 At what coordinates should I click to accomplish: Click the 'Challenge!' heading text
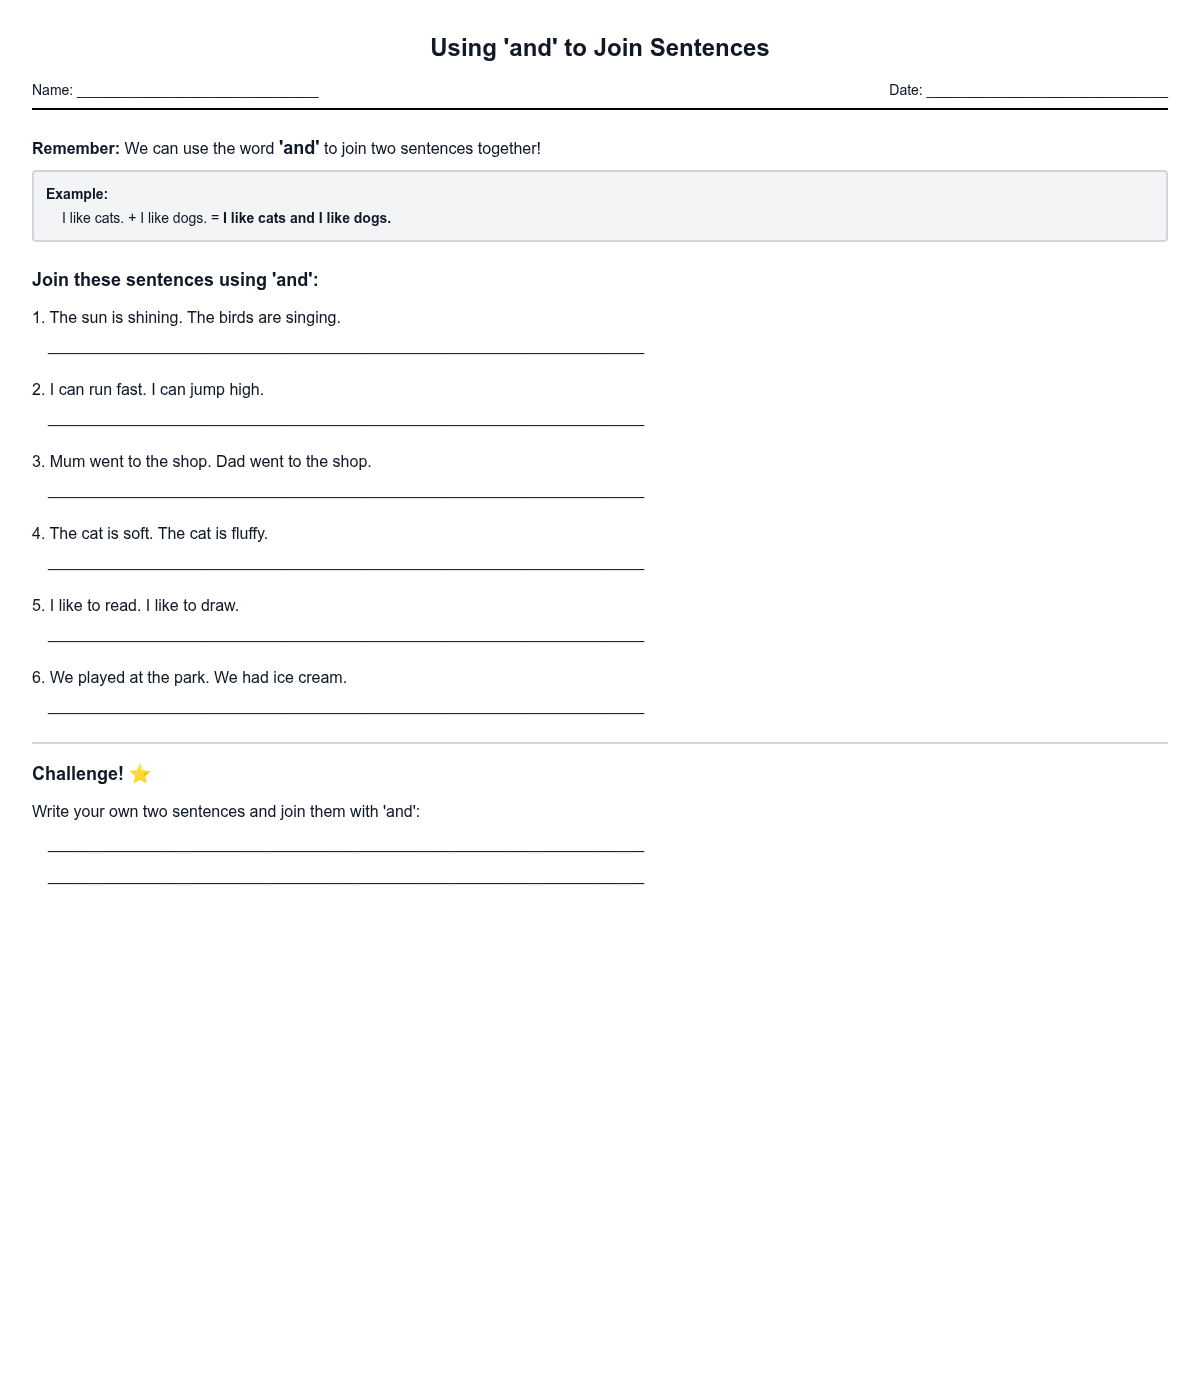pyautogui.click(x=78, y=774)
